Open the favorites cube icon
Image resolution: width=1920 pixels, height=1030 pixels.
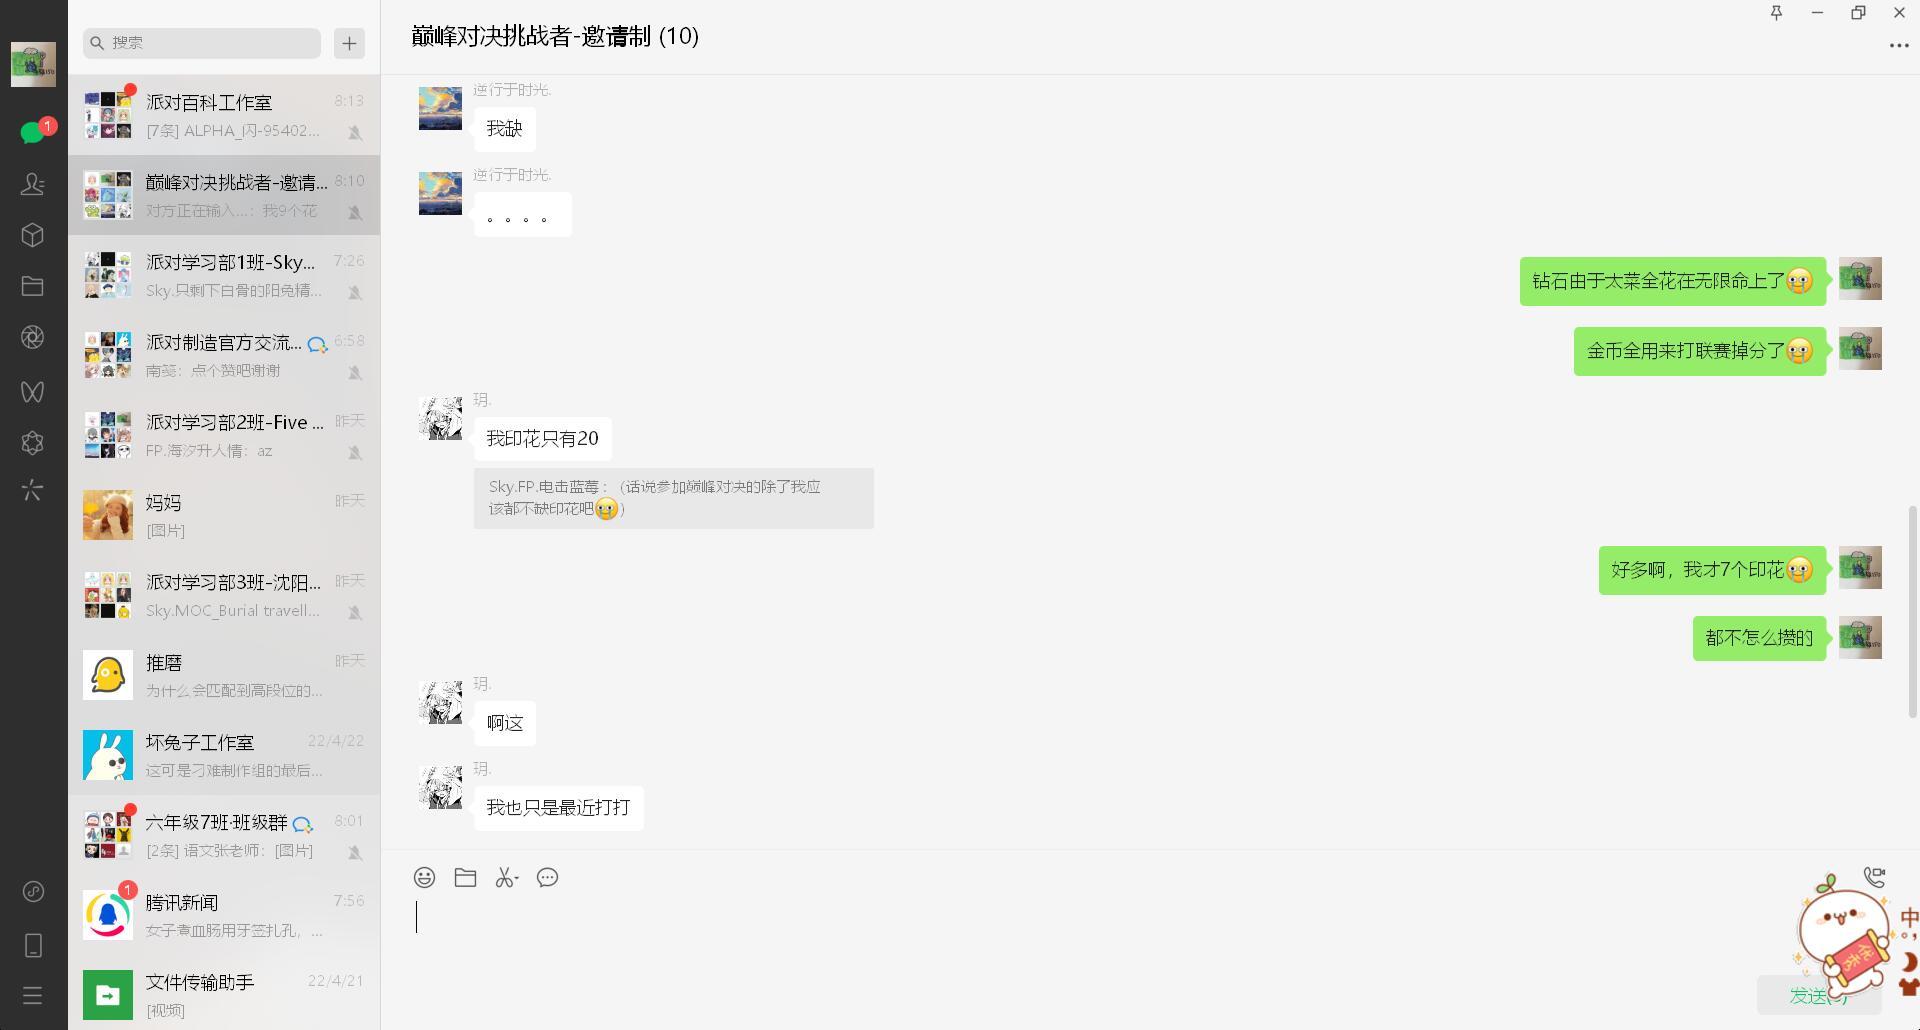click(33, 235)
